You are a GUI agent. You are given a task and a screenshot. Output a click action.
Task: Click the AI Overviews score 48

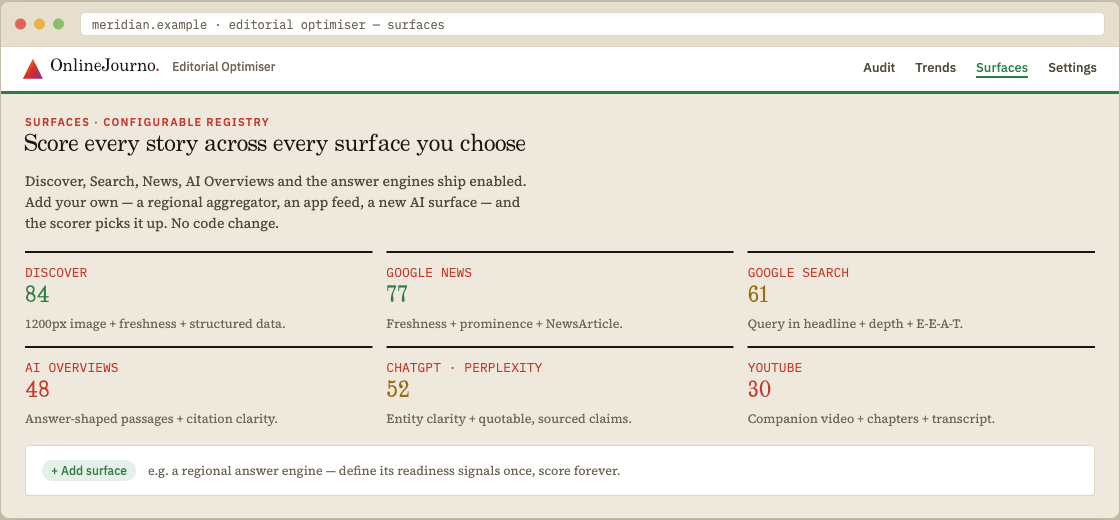pyautogui.click(x=37, y=389)
